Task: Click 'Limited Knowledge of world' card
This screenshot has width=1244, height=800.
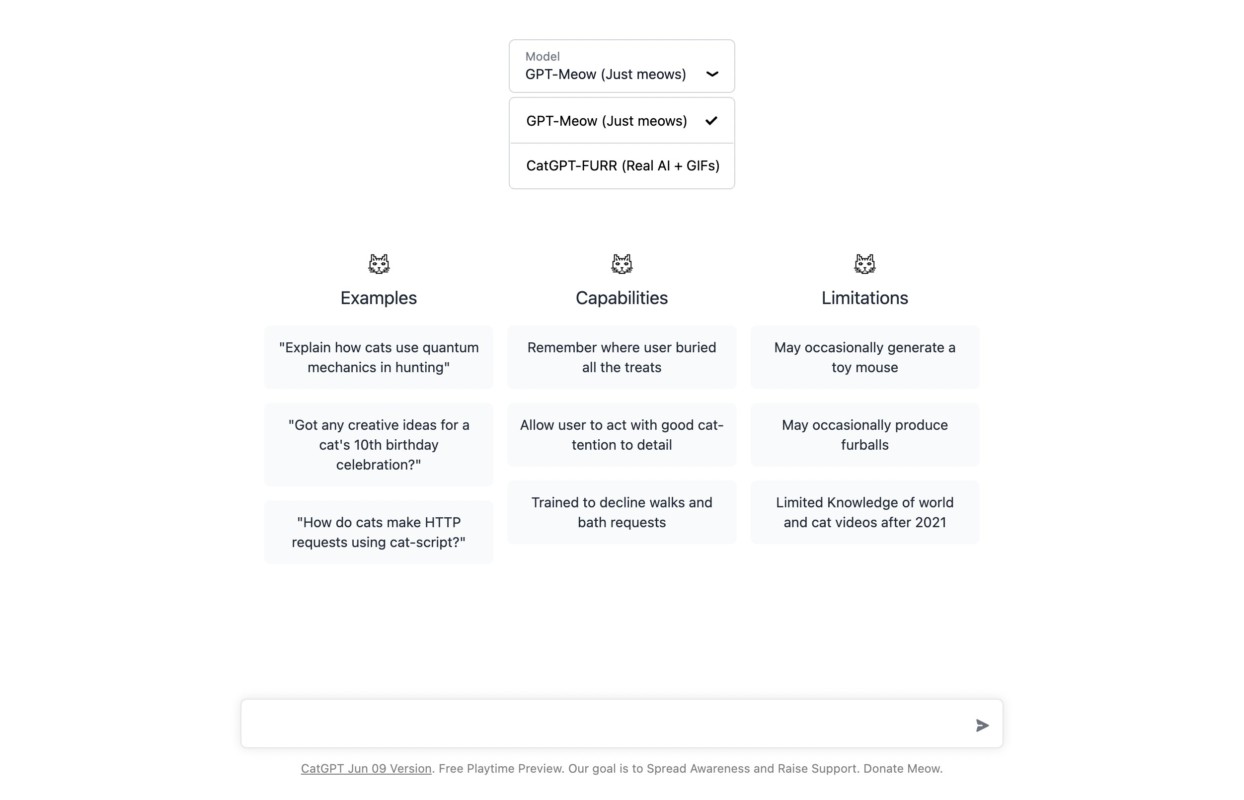Action: pyautogui.click(x=865, y=512)
